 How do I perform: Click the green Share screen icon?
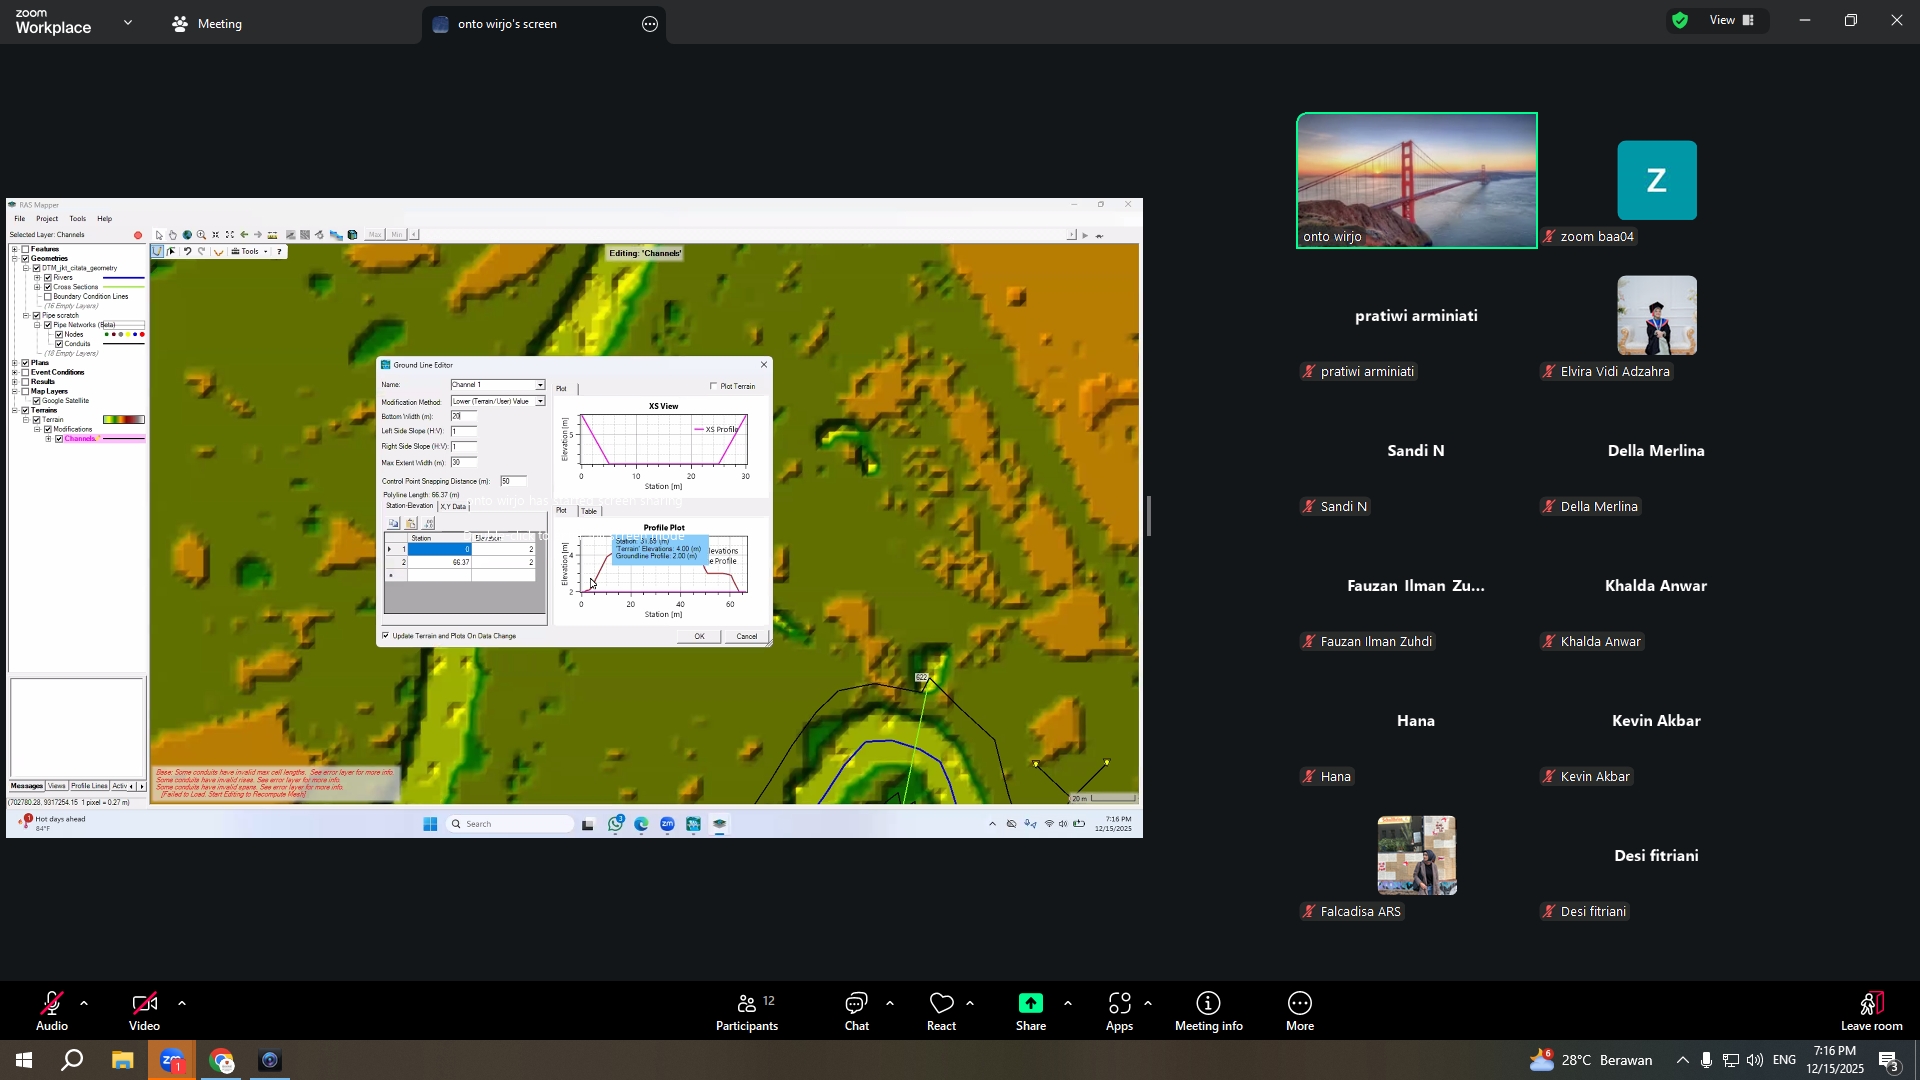coord(1031,1003)
